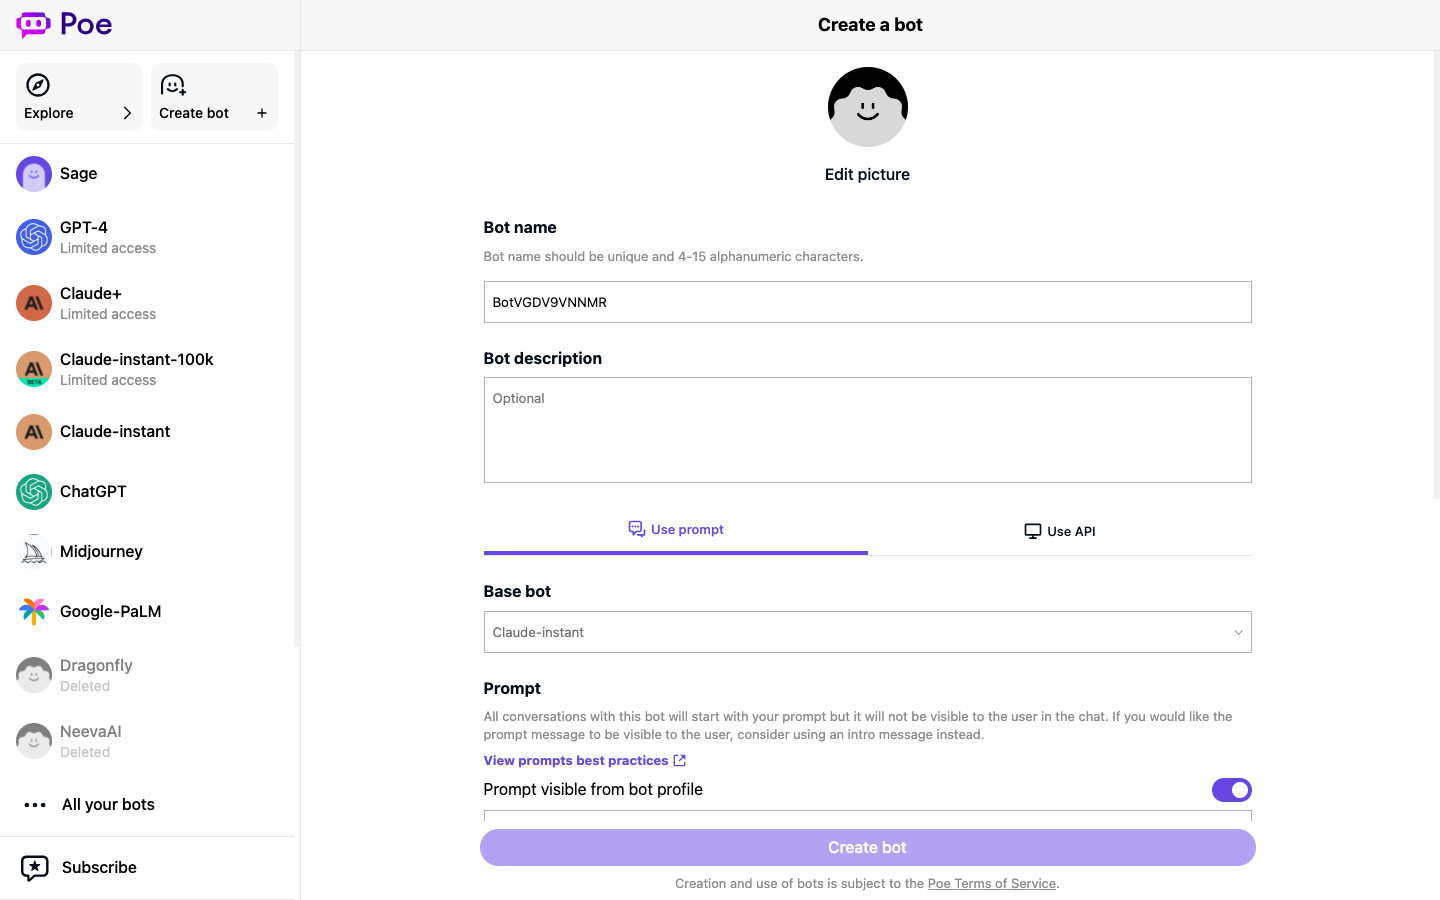
Task: Open the Claude+ bot avatar
Action: pos(34,303)
